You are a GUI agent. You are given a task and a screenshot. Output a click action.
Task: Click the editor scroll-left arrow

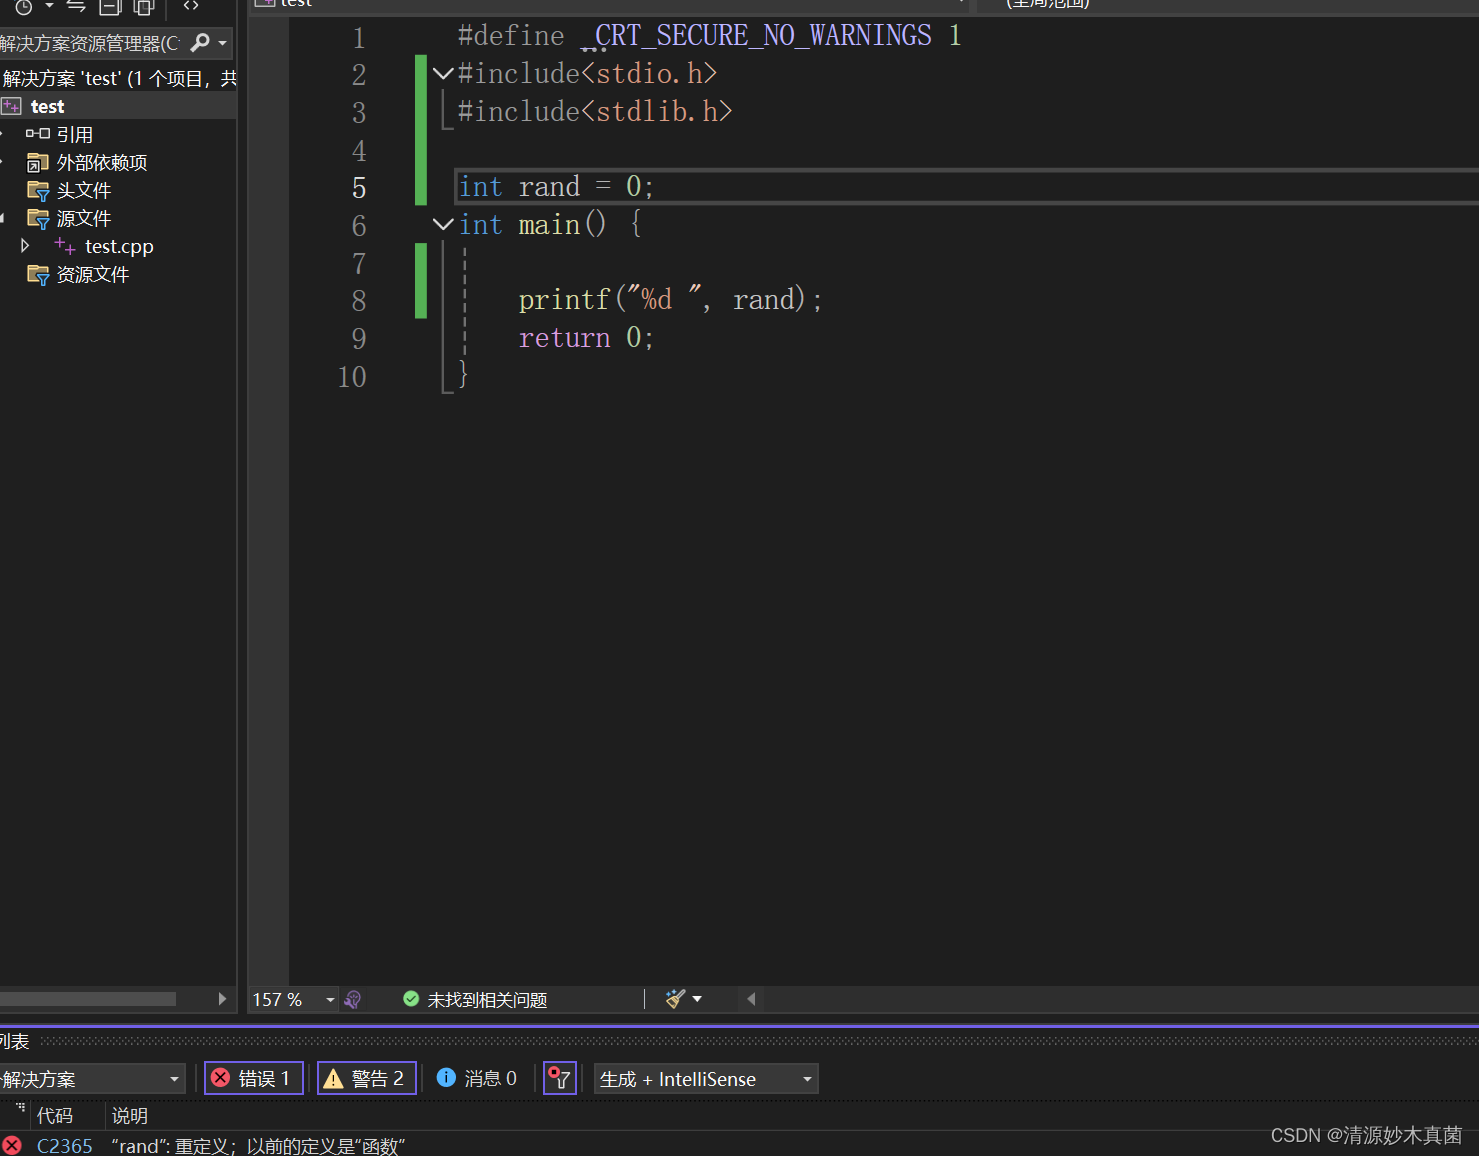coord(751,998)
